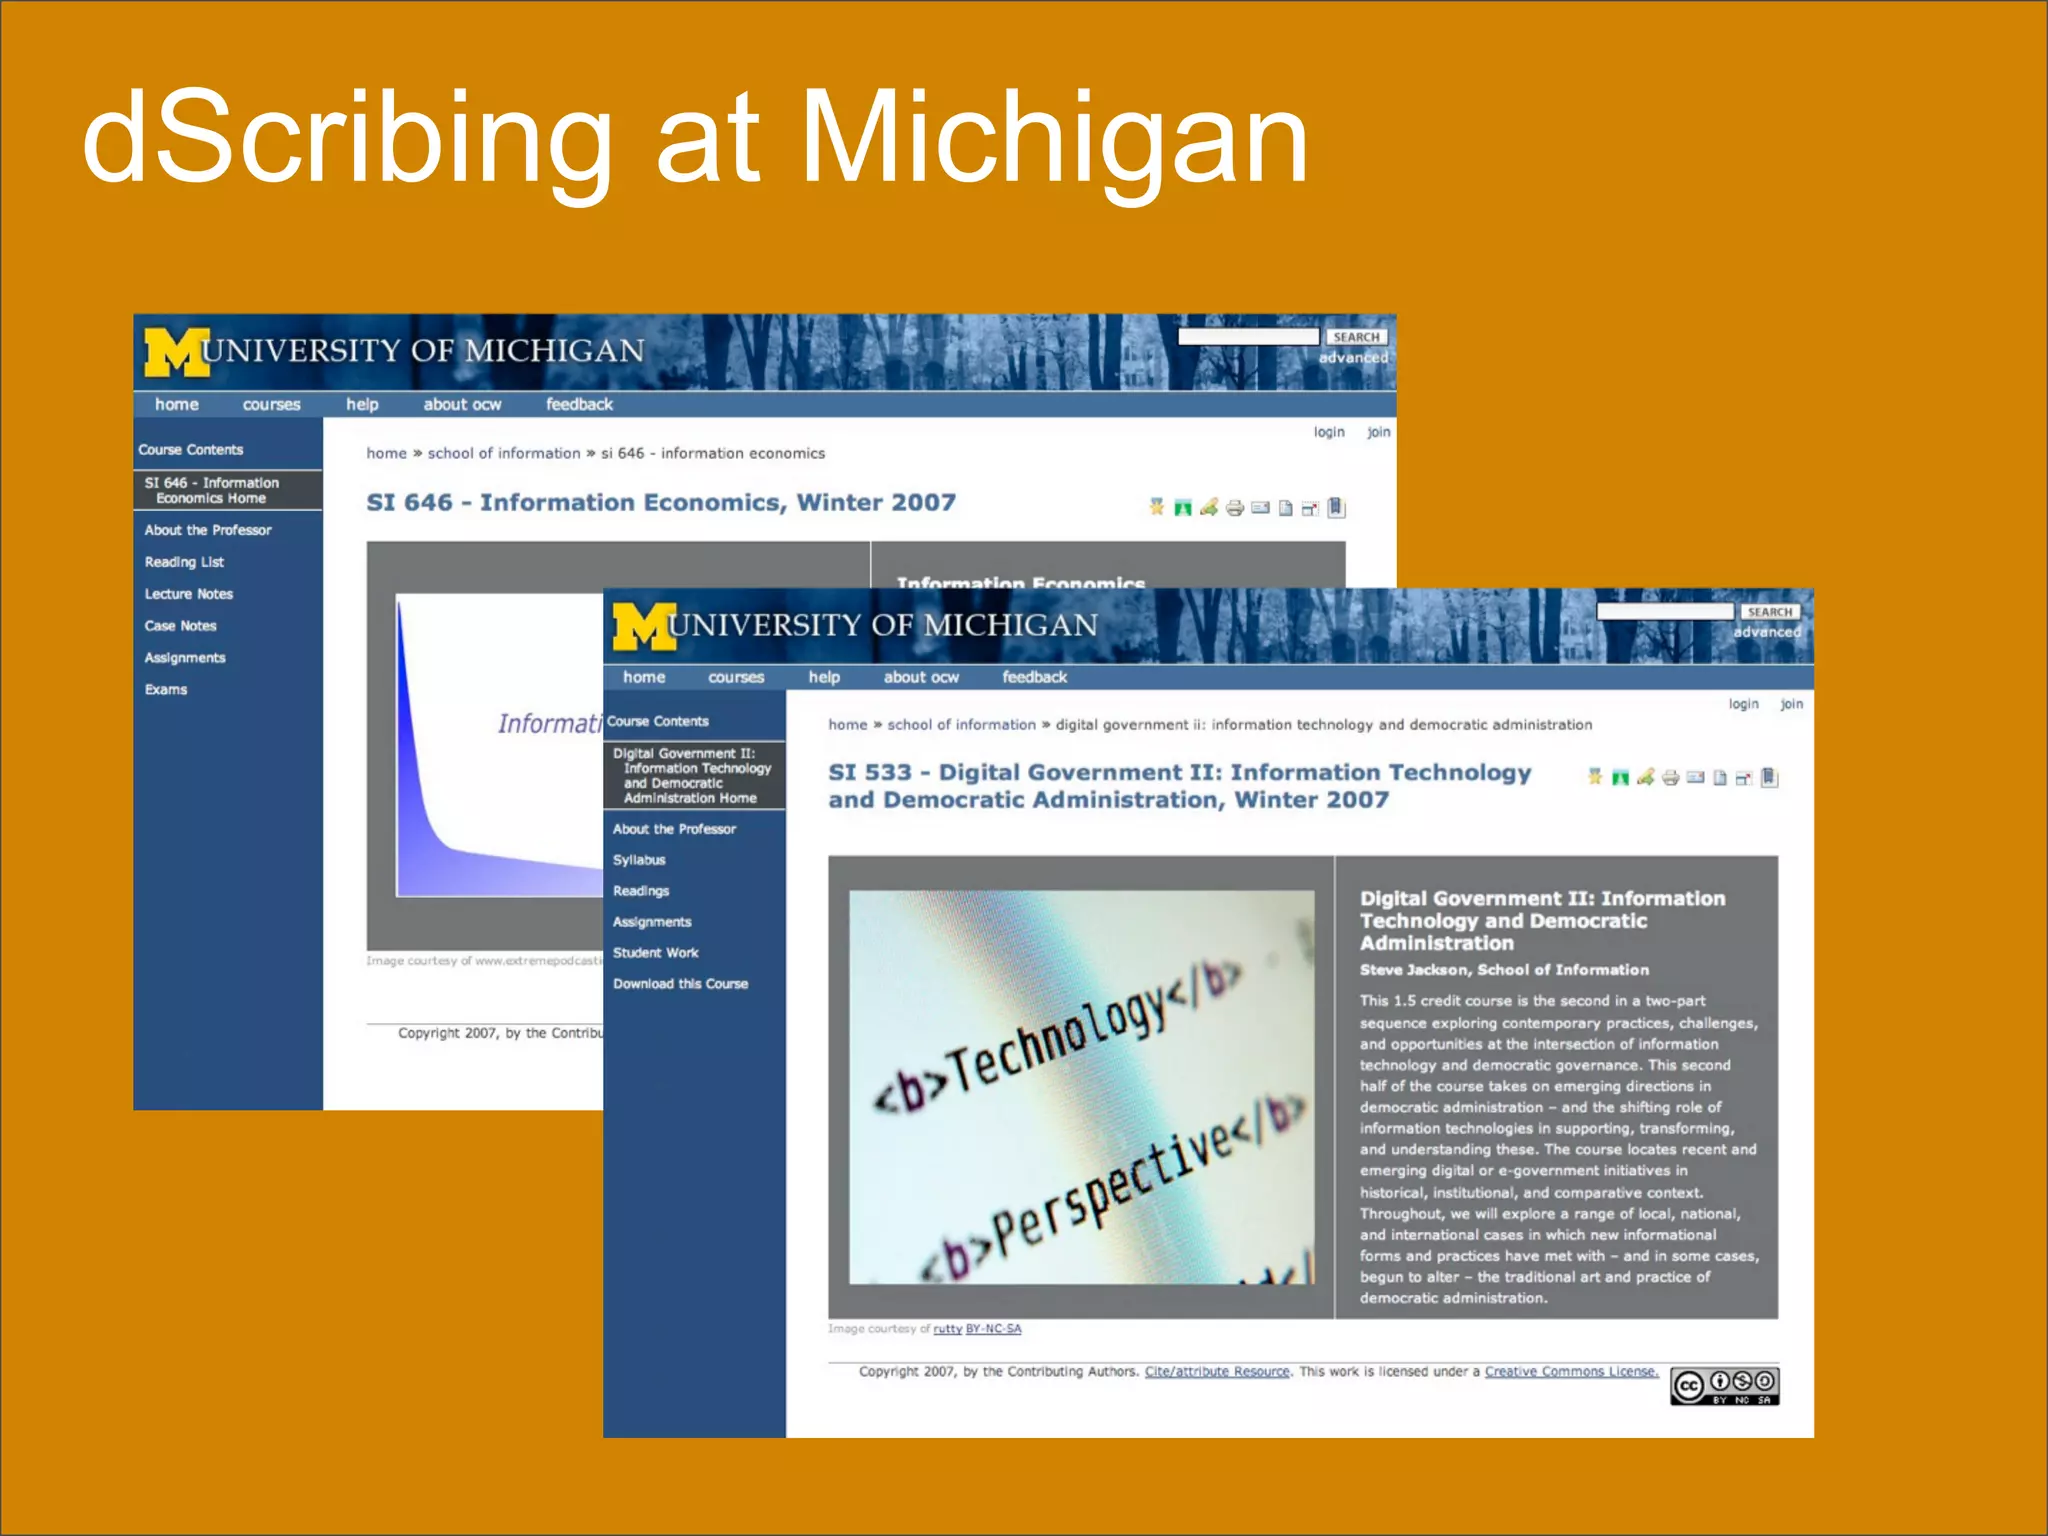
Task: Click 'Download this Course' sidebar link
Action: pyautogui.click(x=680, y=984)
